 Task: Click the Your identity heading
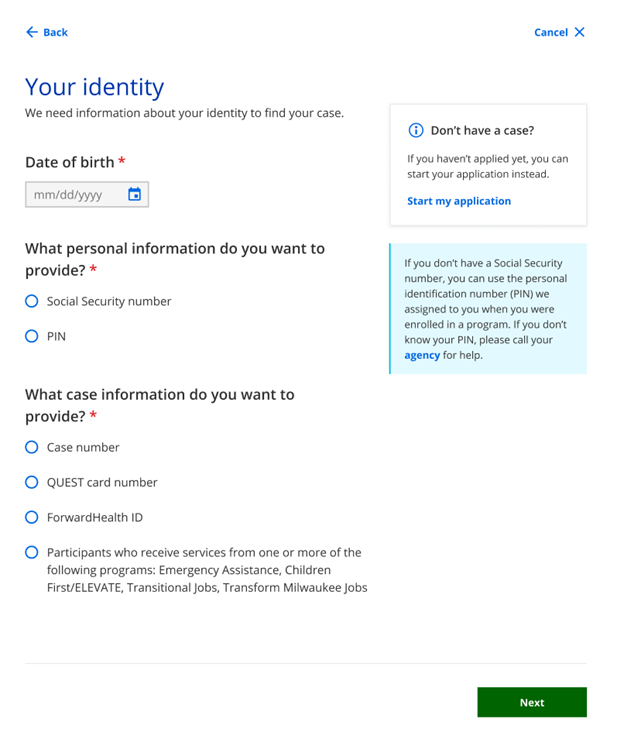(x=94, y=87)
